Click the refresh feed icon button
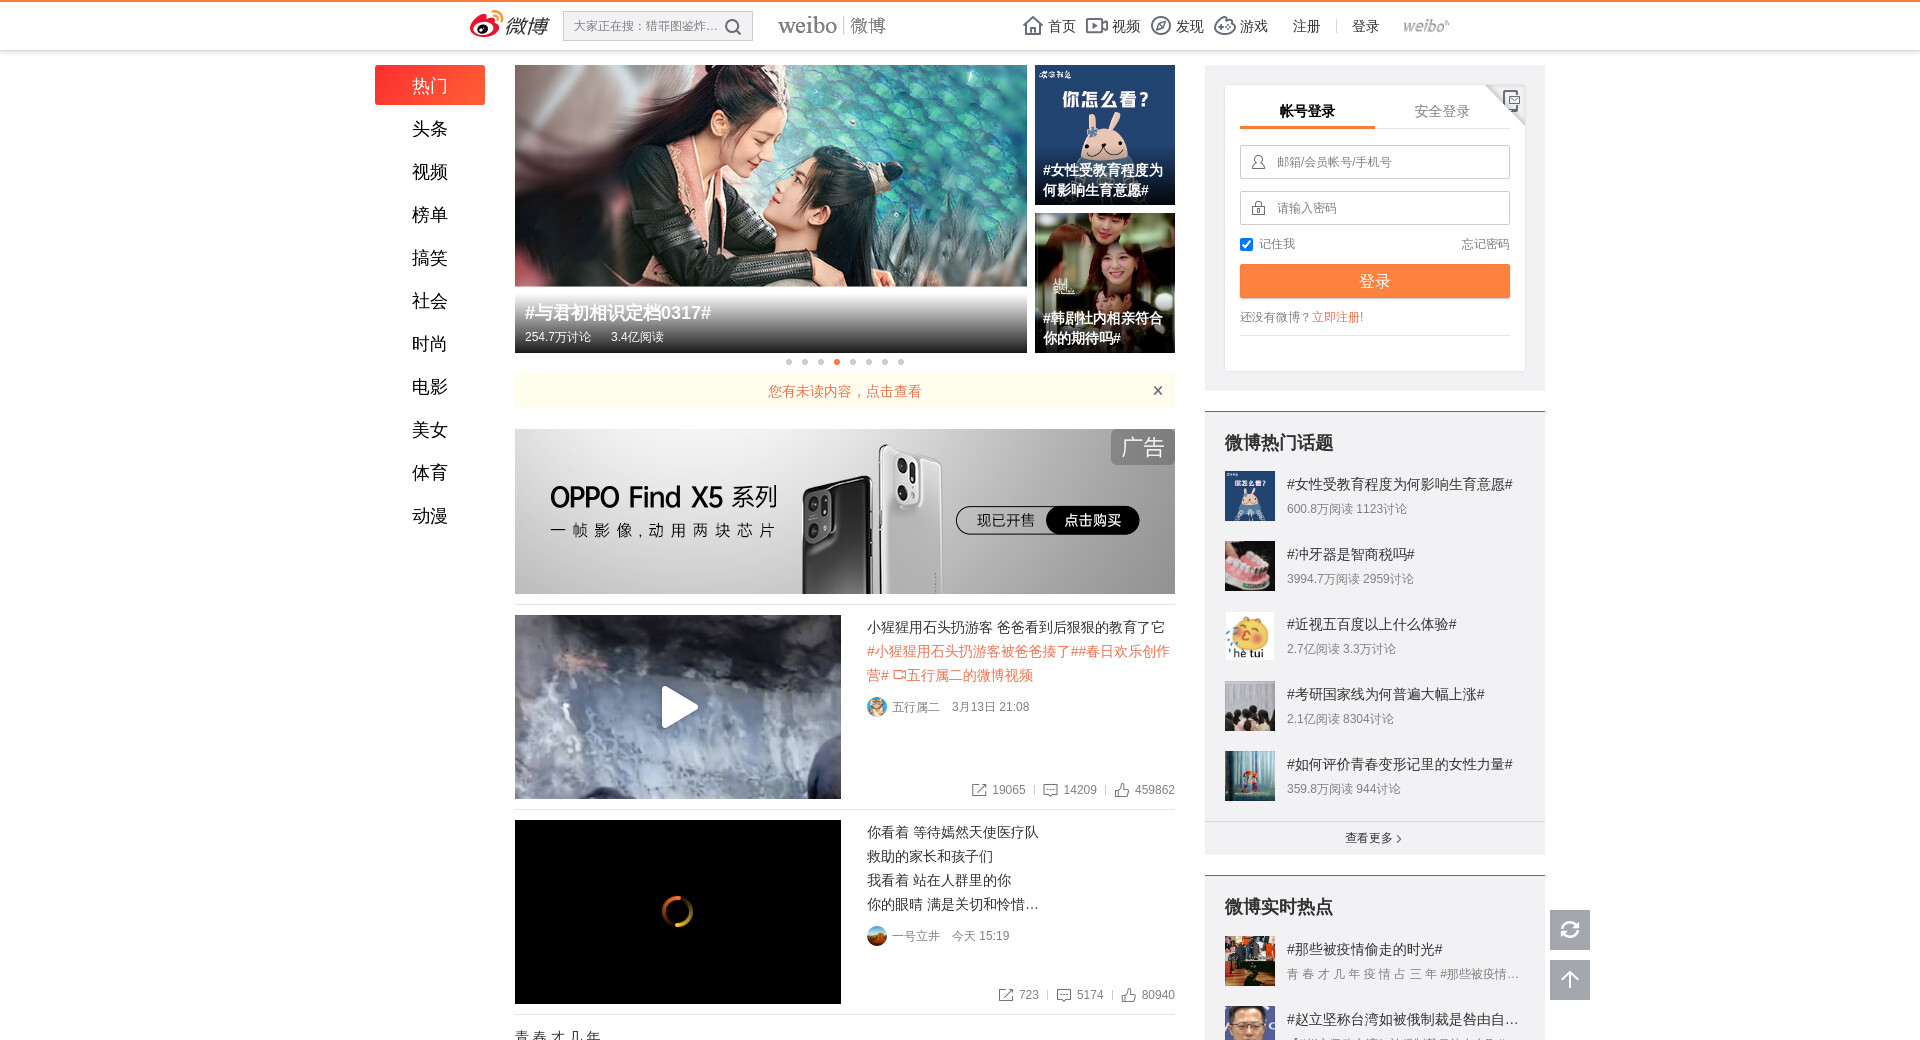 (1569, 930)
